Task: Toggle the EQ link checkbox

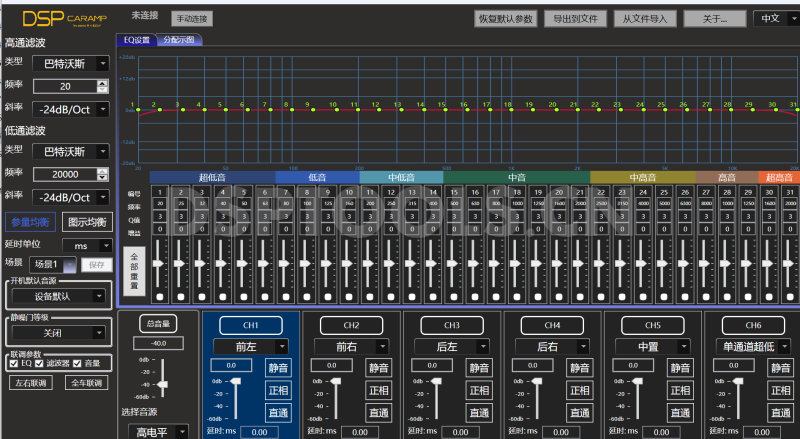Action: [13, 364]
